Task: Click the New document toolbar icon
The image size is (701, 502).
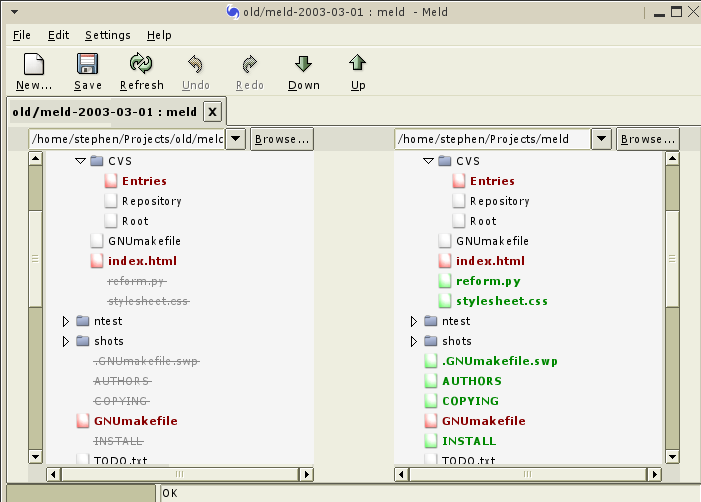Action: pyautogui.click(x=34, y=64)
